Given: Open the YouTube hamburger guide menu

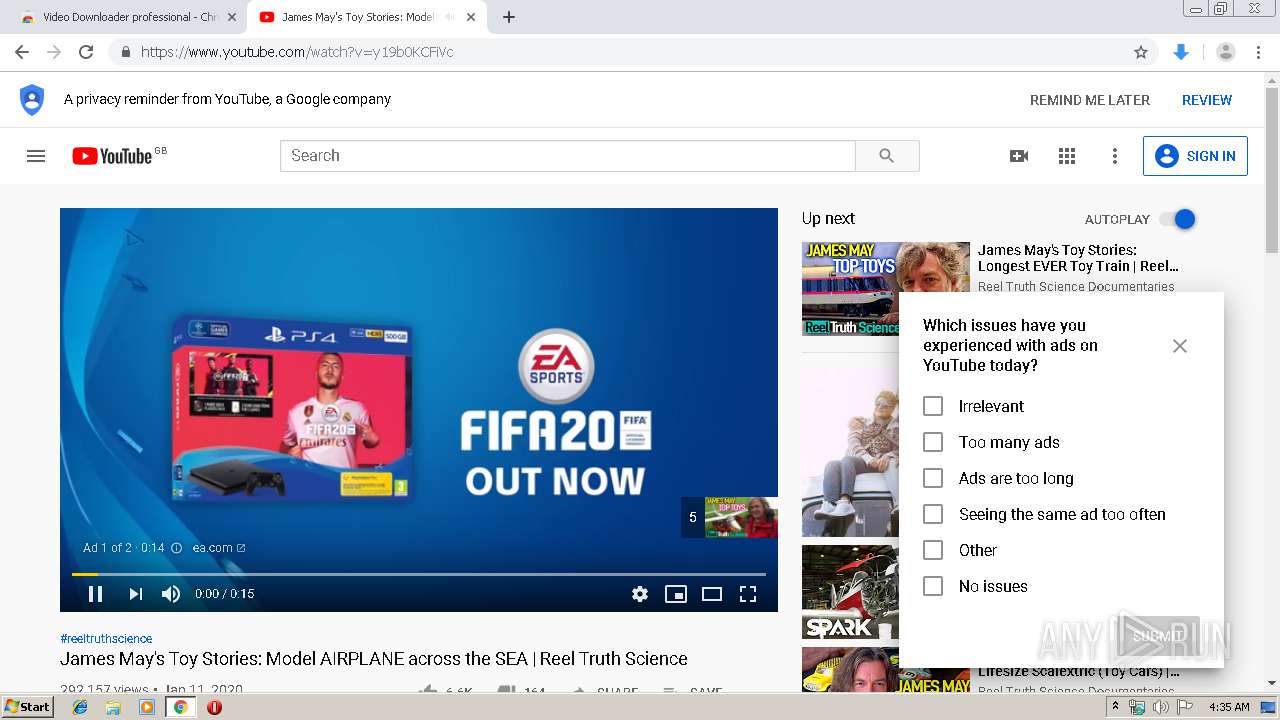Looking at the screenshot, I should tap(36, 156).
